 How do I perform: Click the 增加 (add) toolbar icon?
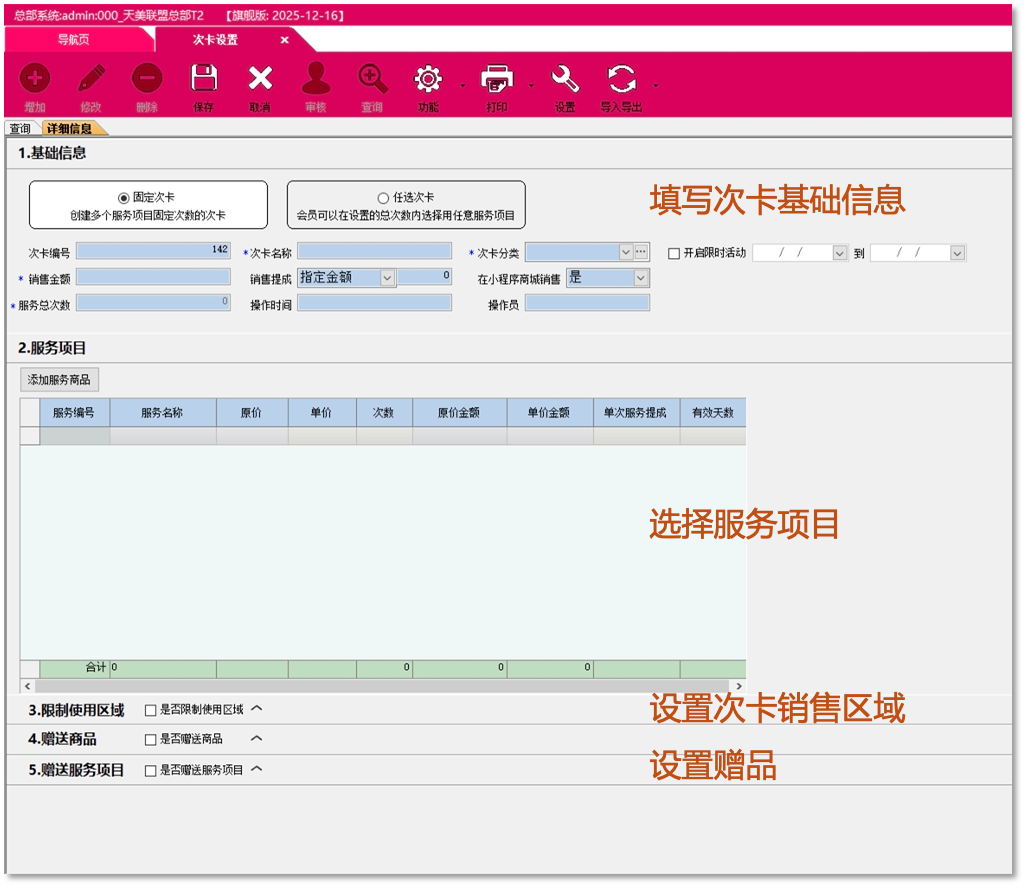(35, 79)
